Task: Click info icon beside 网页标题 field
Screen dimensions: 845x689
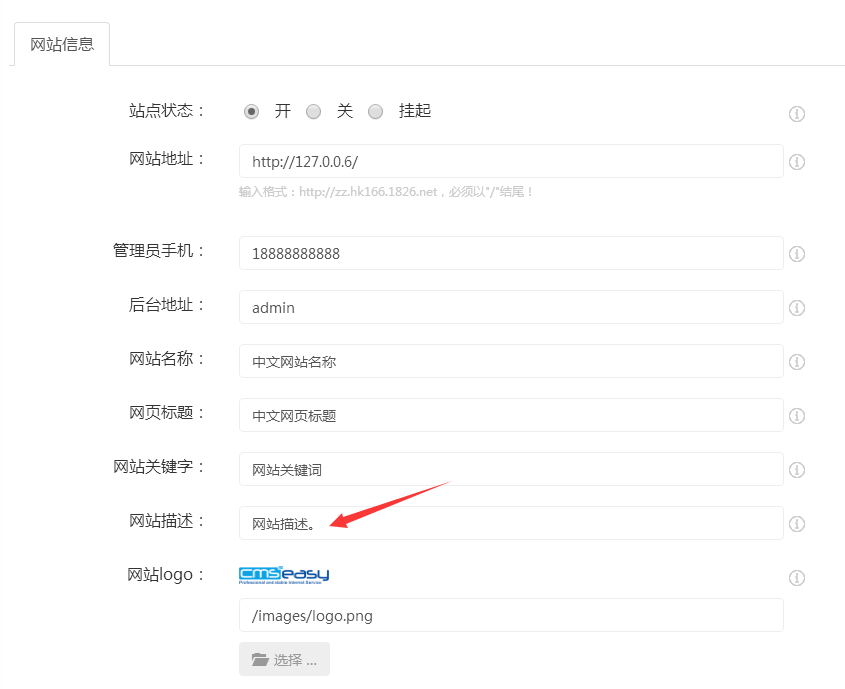Action: tap(797, 416)
